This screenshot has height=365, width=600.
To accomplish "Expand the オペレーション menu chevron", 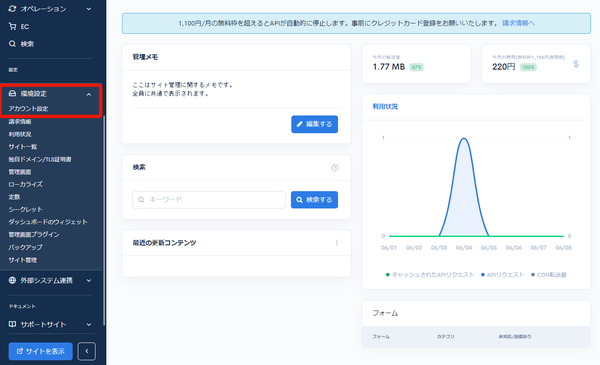I will click(89, 9).
